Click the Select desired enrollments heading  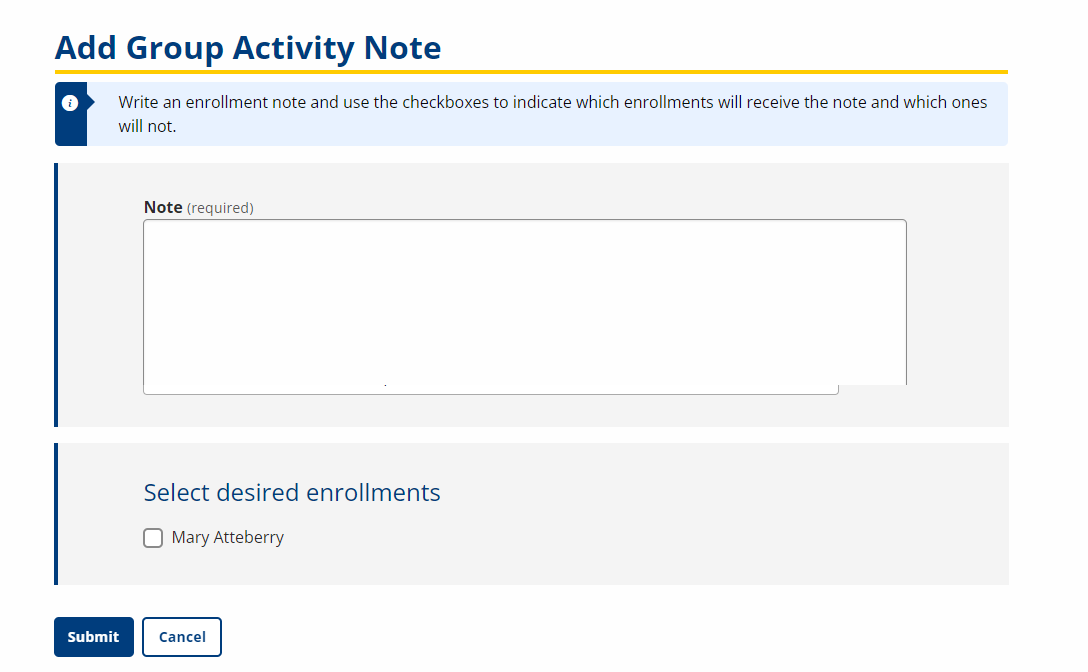pos(292,492)
